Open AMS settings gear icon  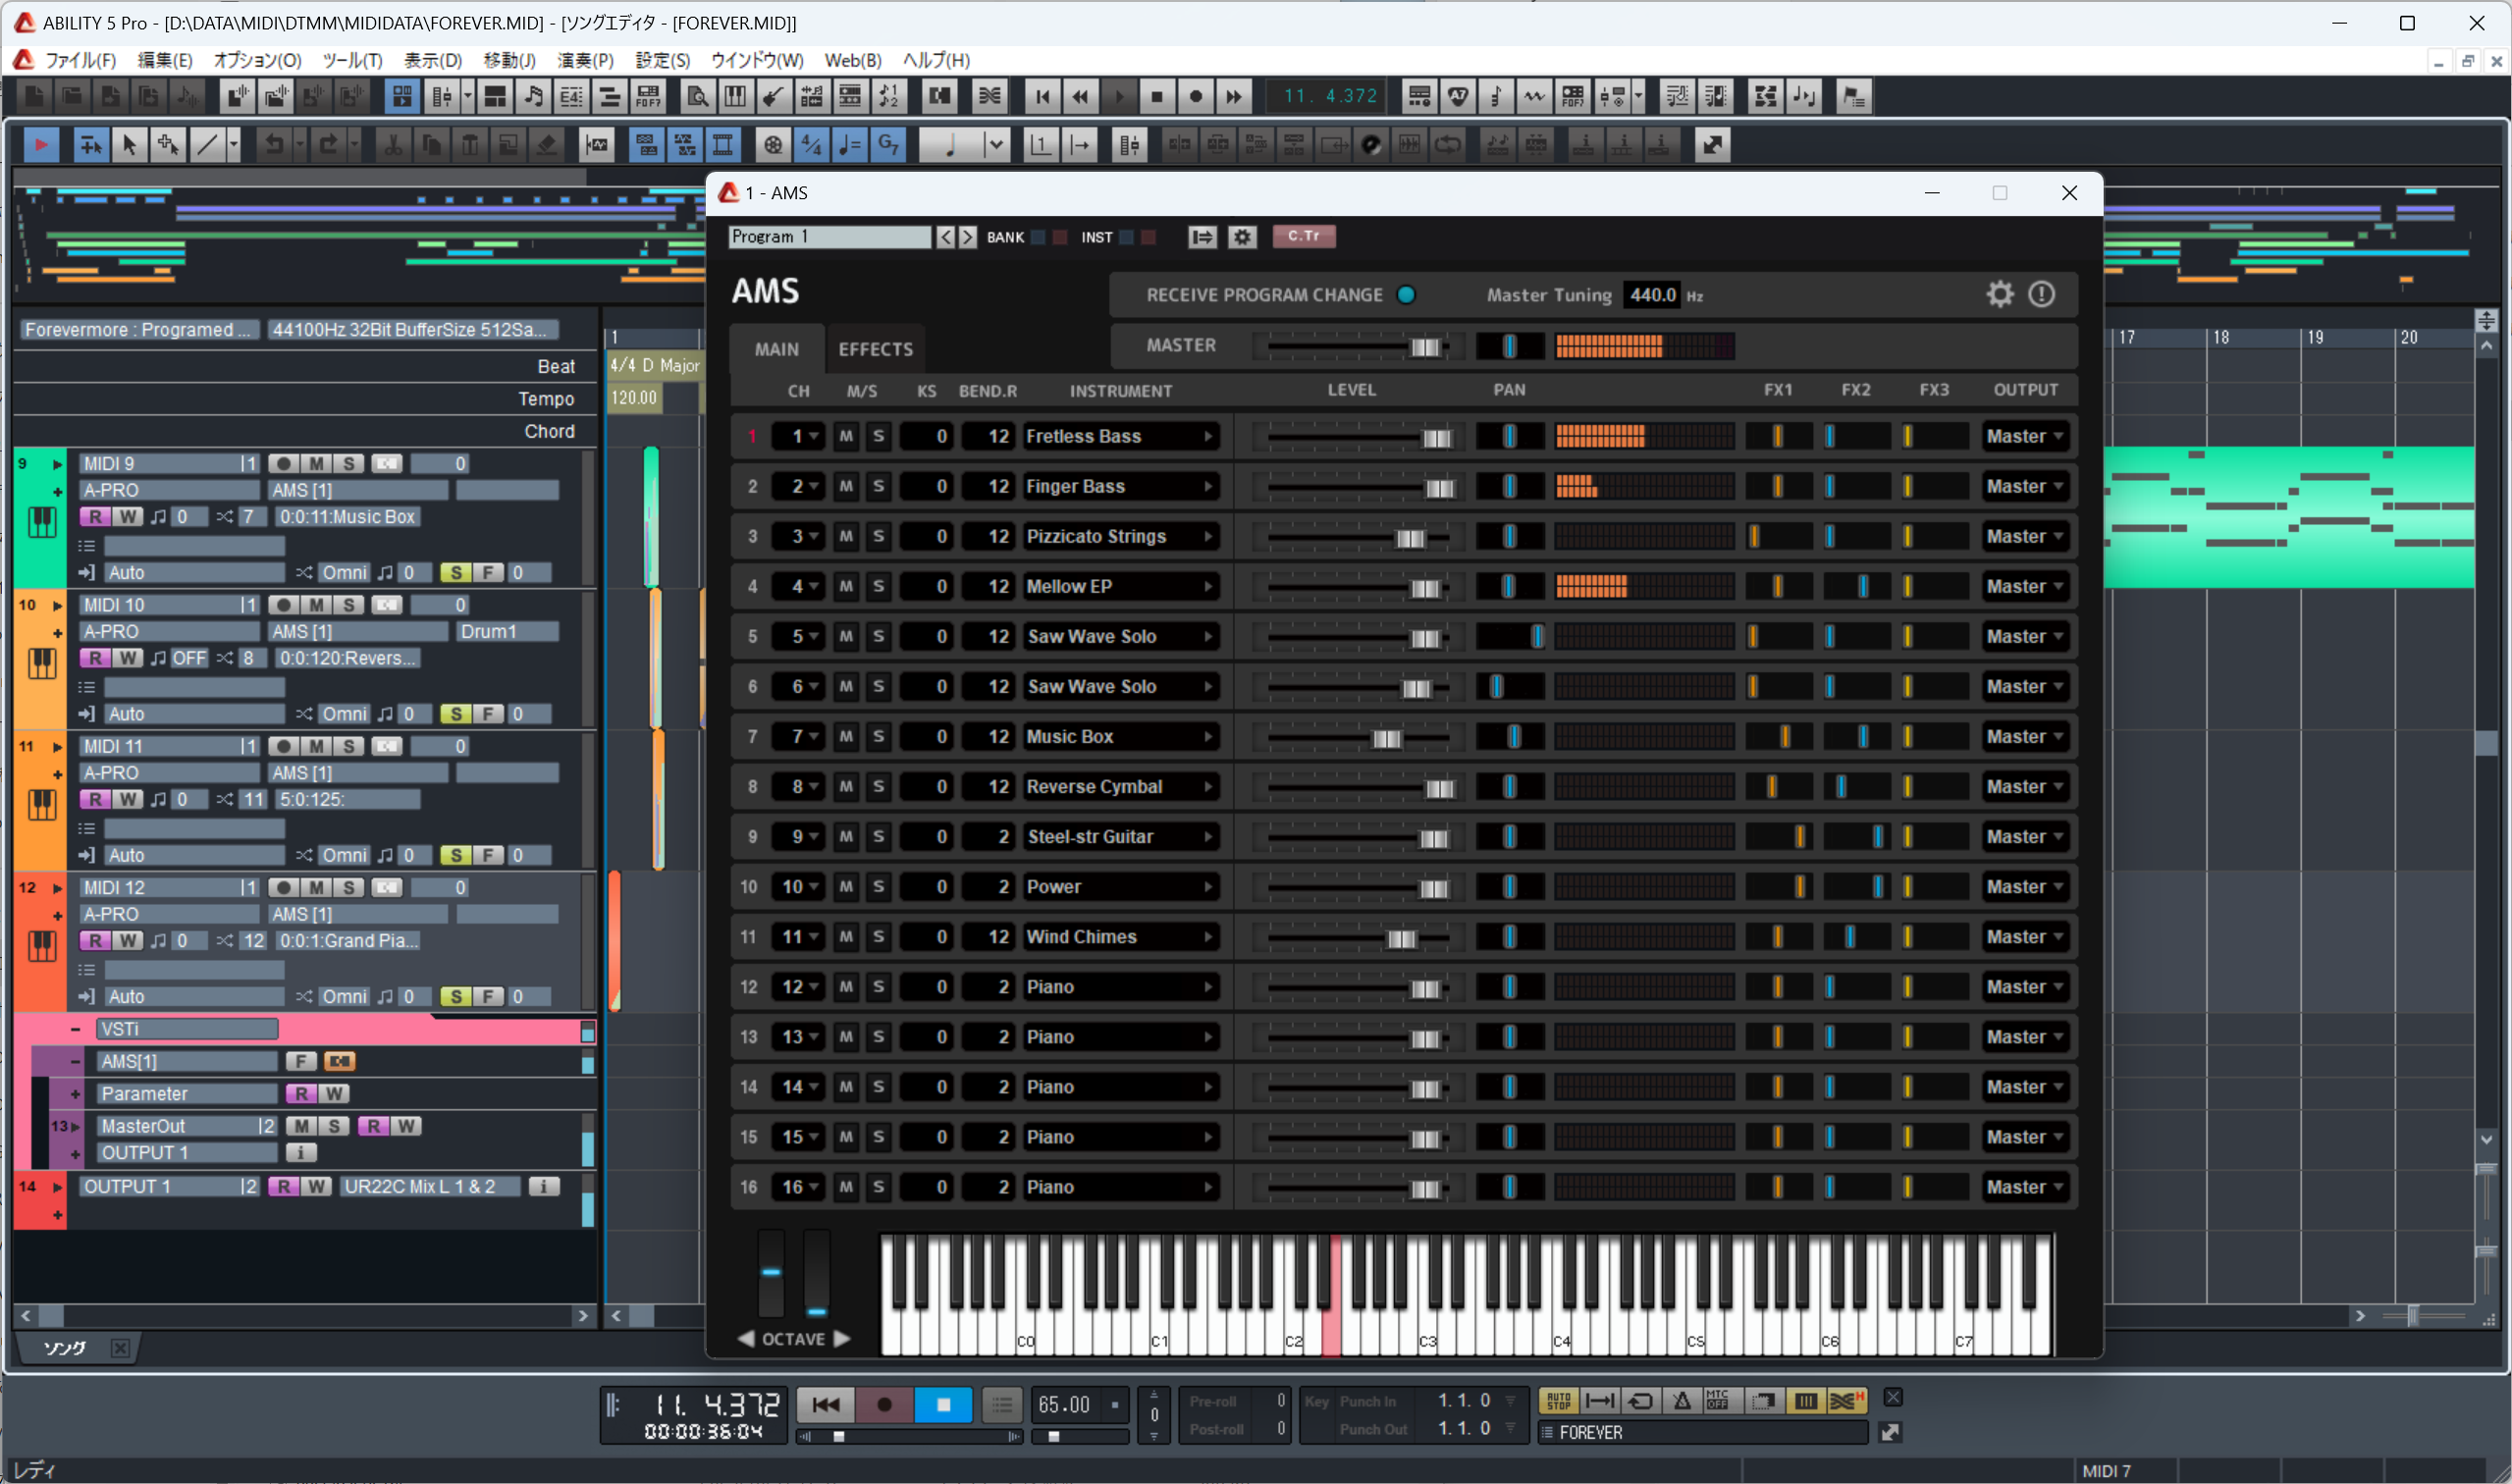[x=2000, y=294]
